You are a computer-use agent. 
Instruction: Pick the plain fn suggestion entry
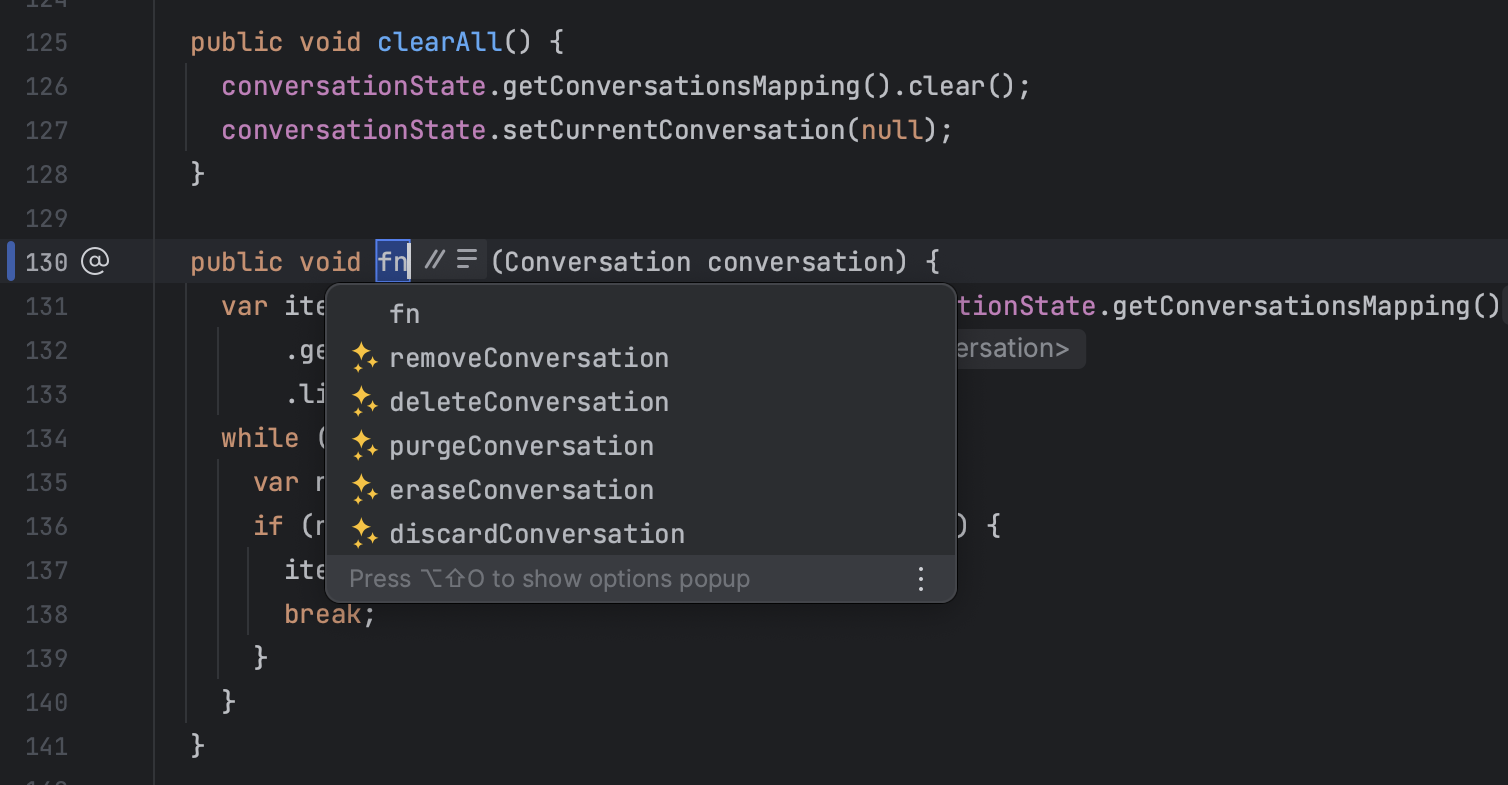point(641,314)
